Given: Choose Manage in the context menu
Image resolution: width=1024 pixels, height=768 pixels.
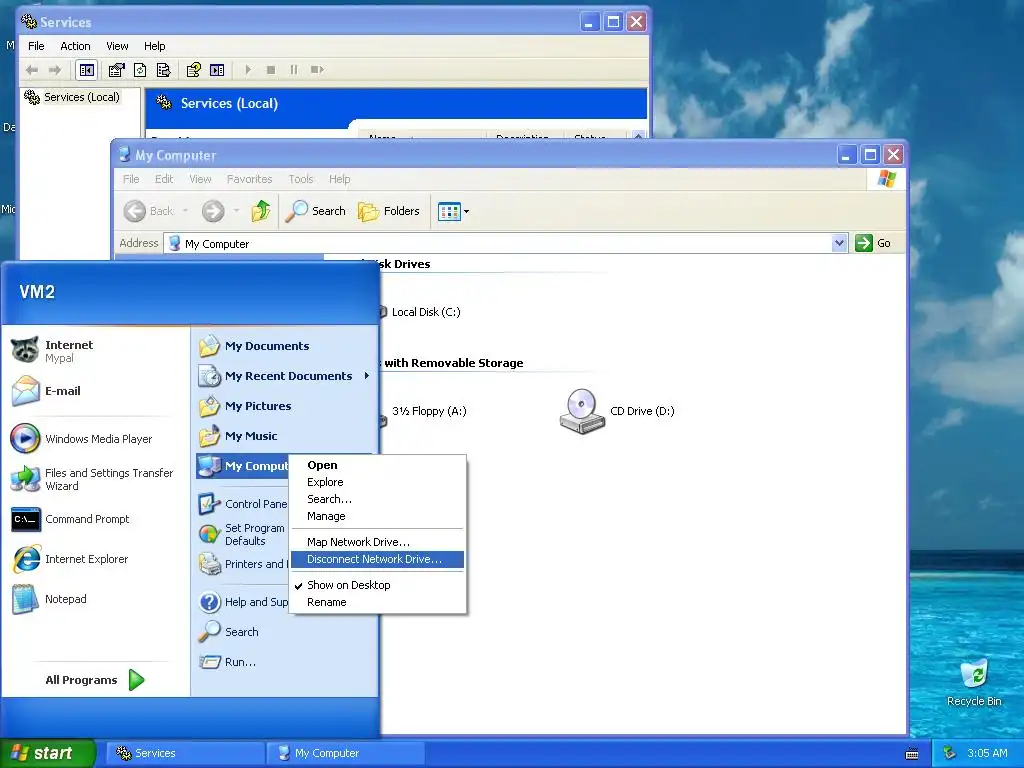Looking at the screenshot, I should pos(377,516).
